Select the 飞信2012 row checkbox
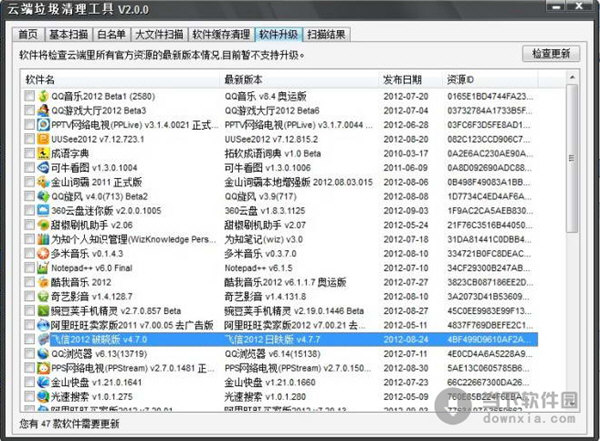 [x=29, y=339]
